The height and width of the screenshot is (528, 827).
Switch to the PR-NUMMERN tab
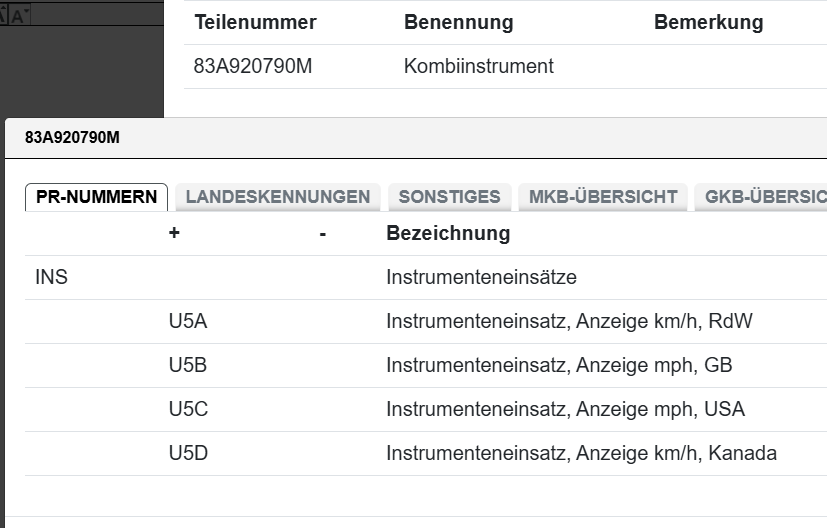[96, 197]
